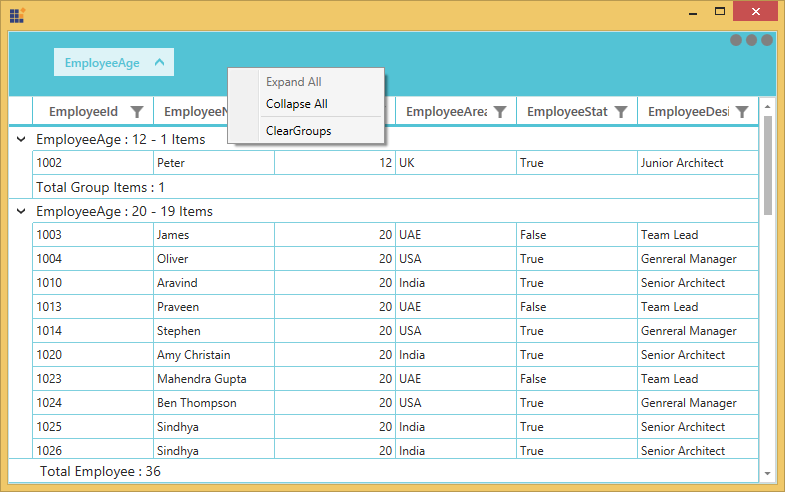Click the Praveen name cell
Viewport: 785px width, 492px height.
(x=214, y=307)
